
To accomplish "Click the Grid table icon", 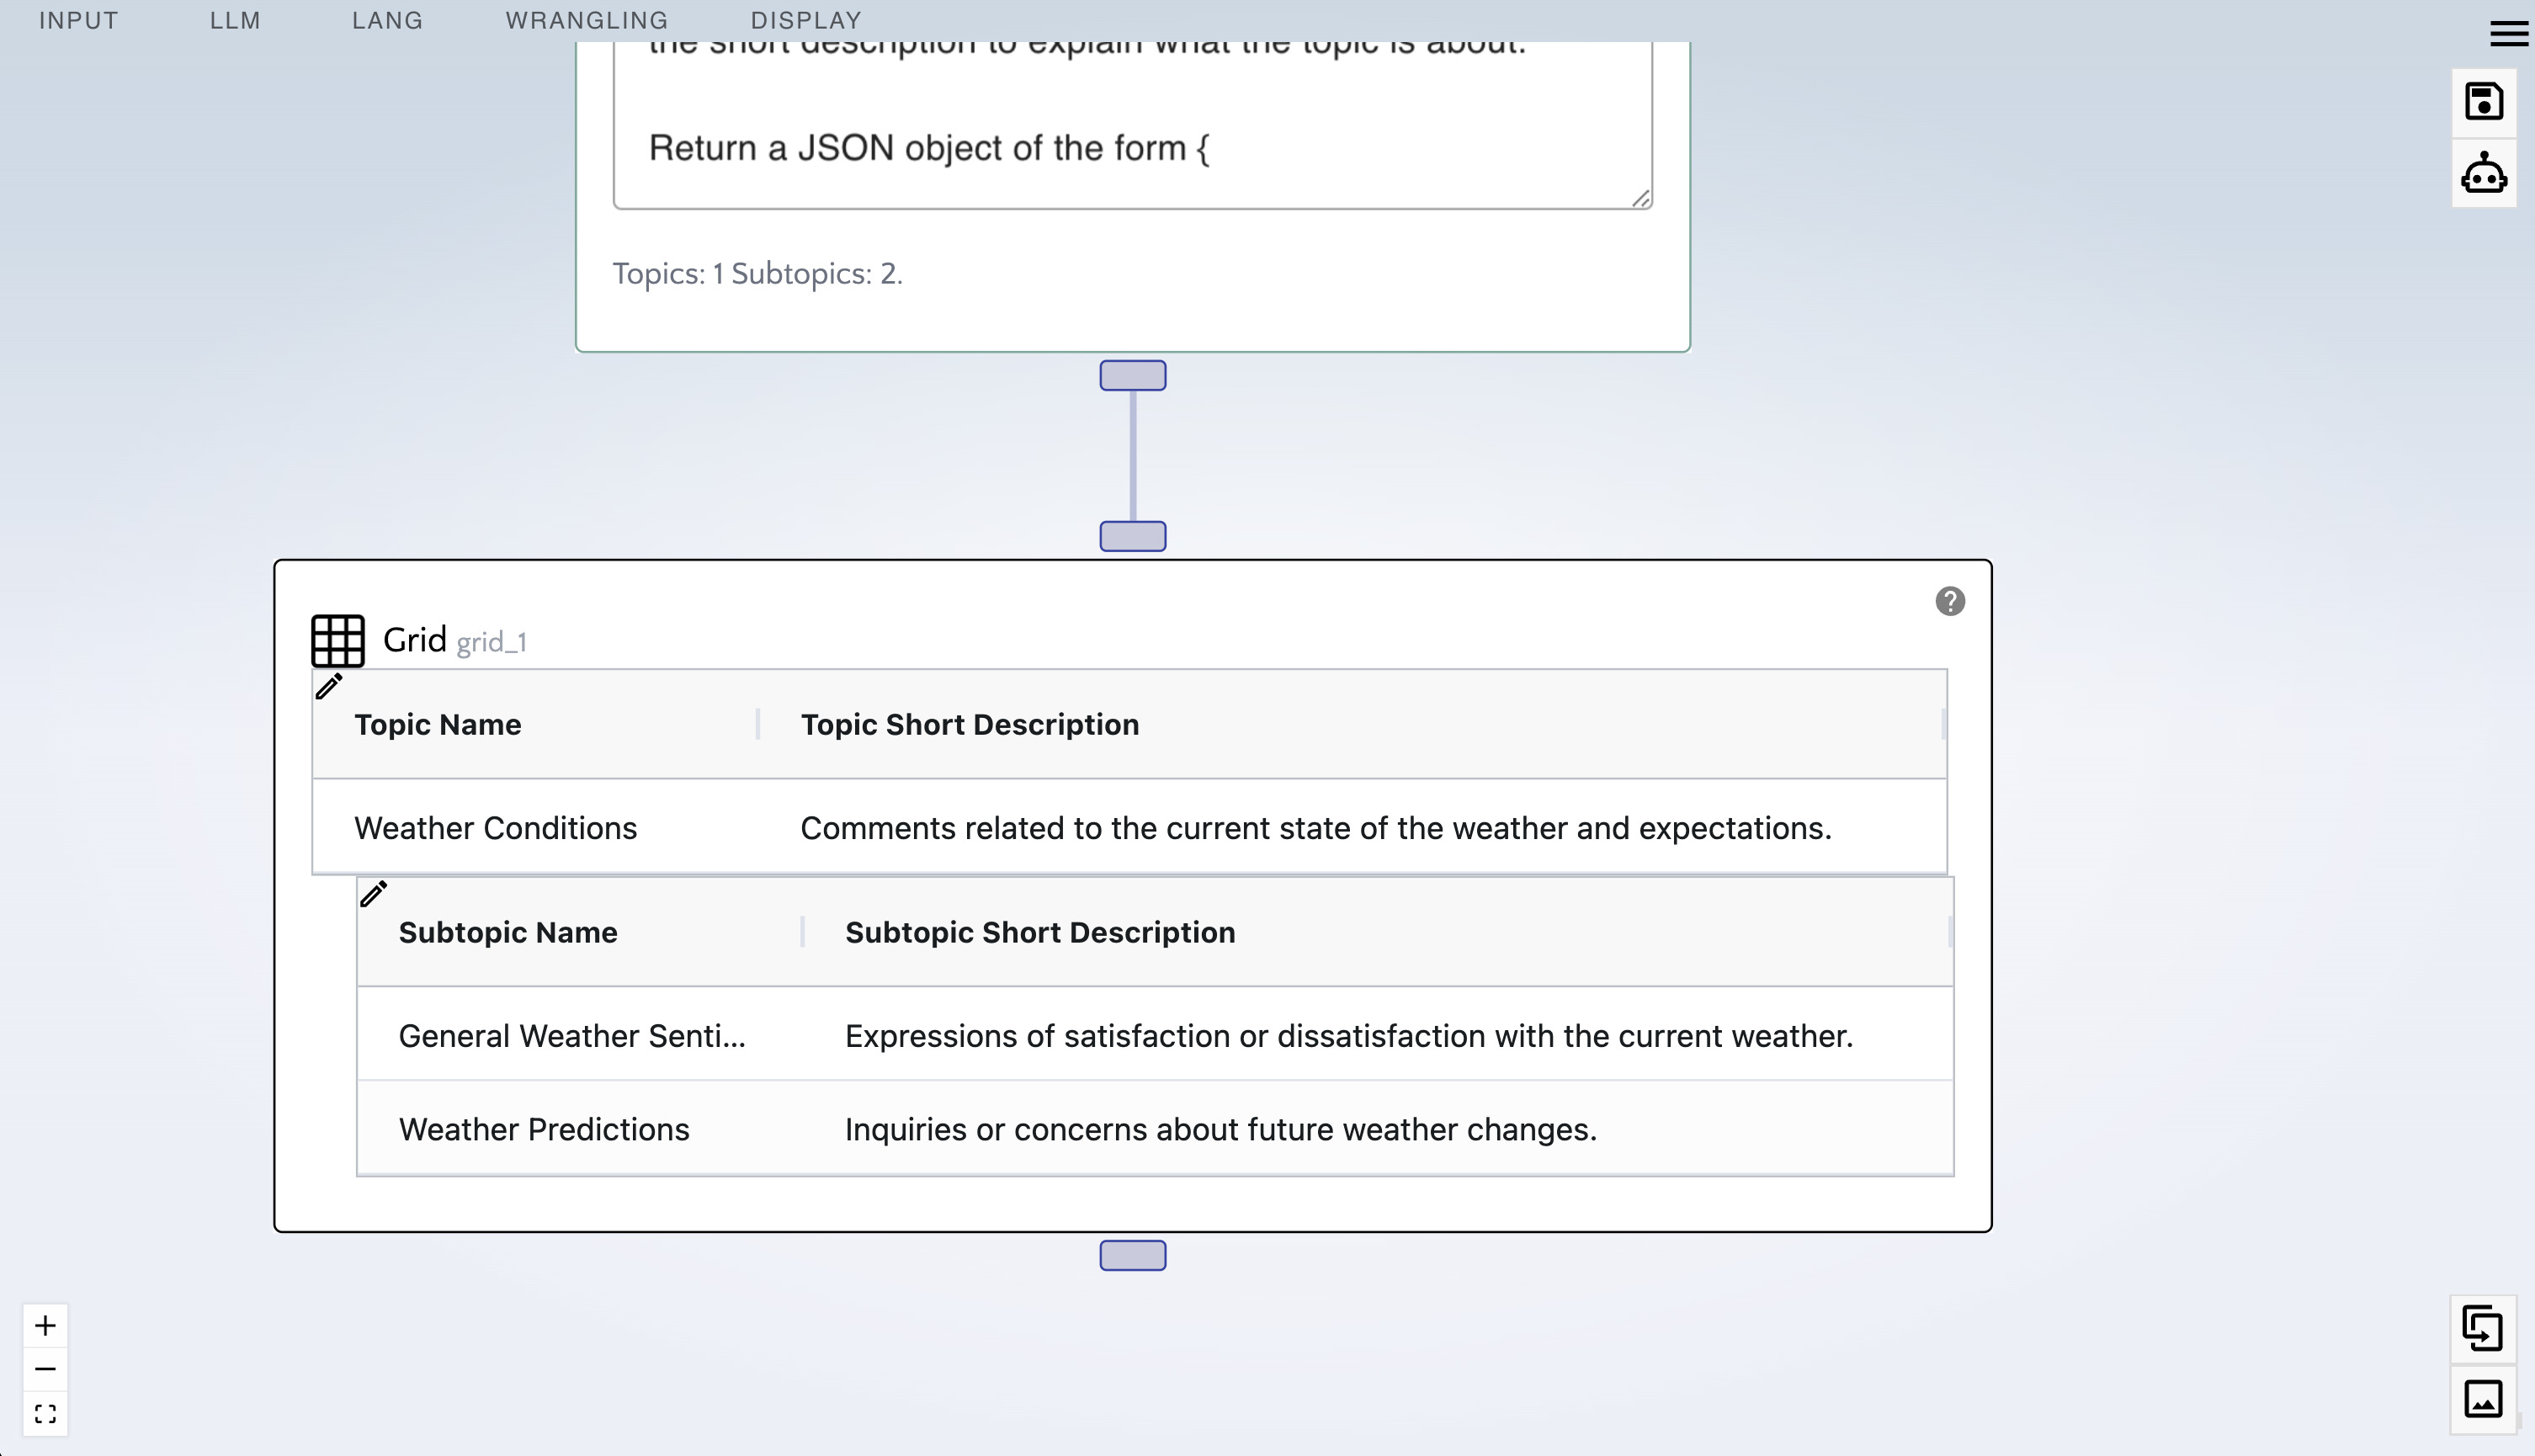I will pyautogui.click(x=337, y=640).
